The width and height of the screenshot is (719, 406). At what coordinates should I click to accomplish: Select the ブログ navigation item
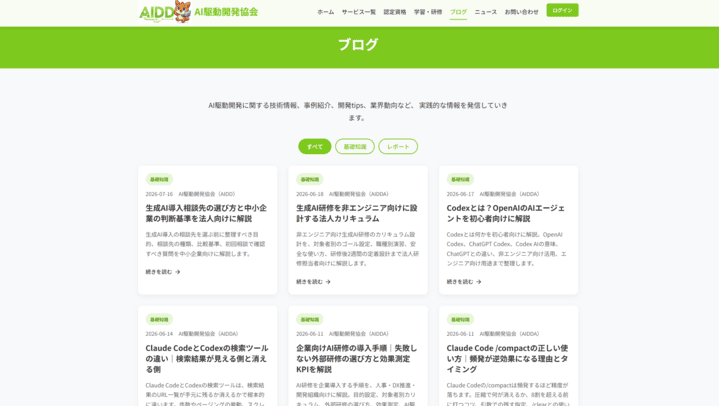458,12
